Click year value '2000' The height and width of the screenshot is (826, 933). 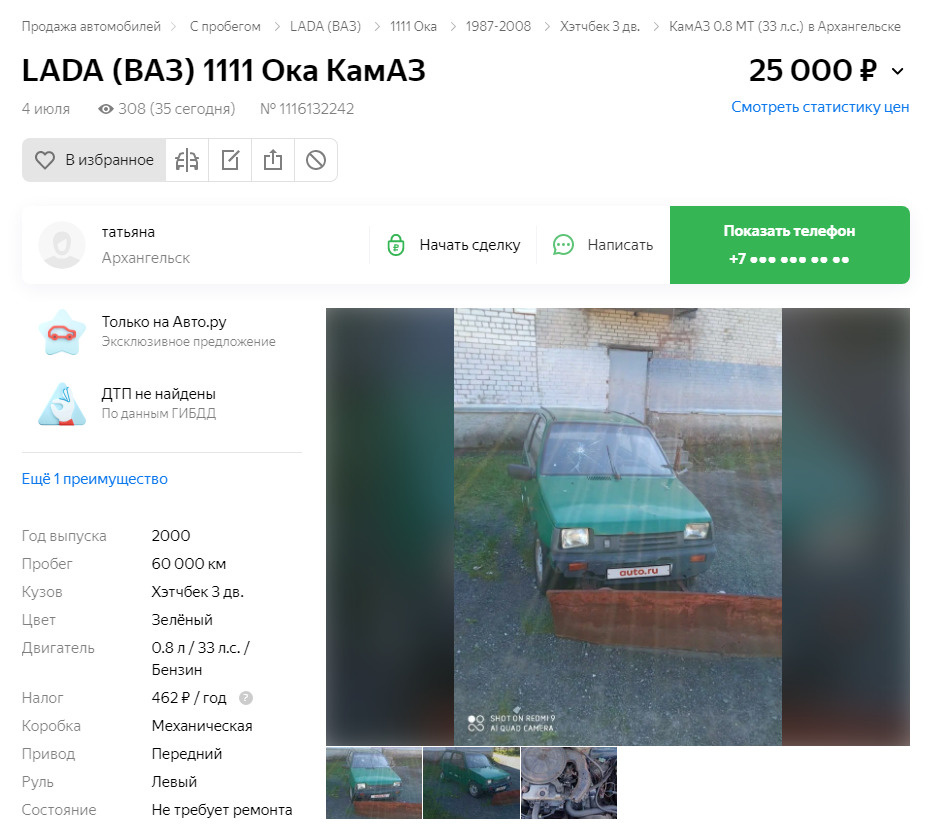pos(171,536)
